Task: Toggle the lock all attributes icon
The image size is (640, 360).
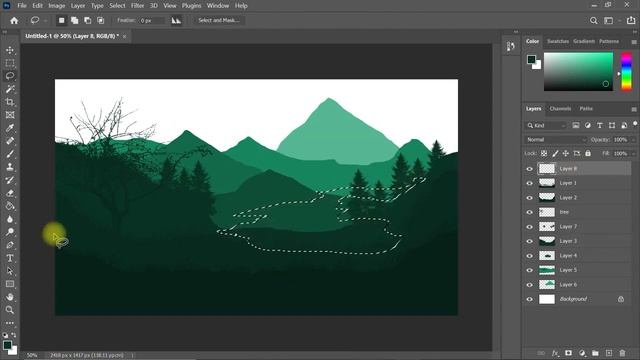Action: tap(588, 153)
